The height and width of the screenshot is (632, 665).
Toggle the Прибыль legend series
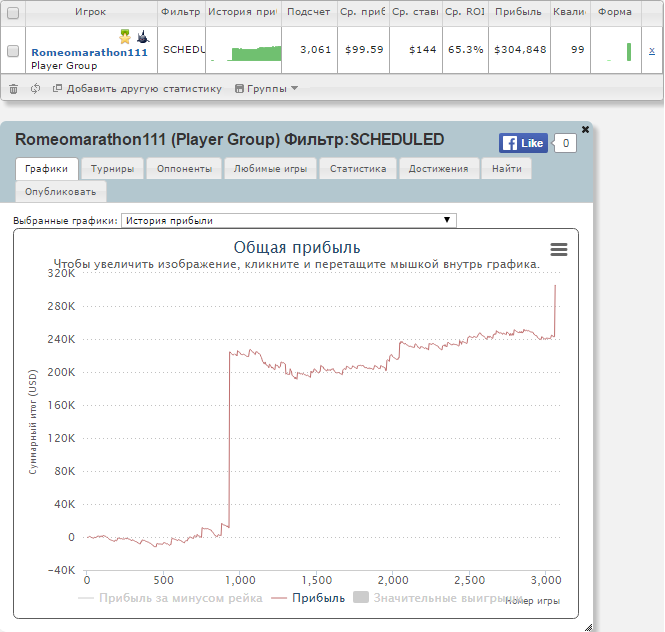(x=319, y=598)
